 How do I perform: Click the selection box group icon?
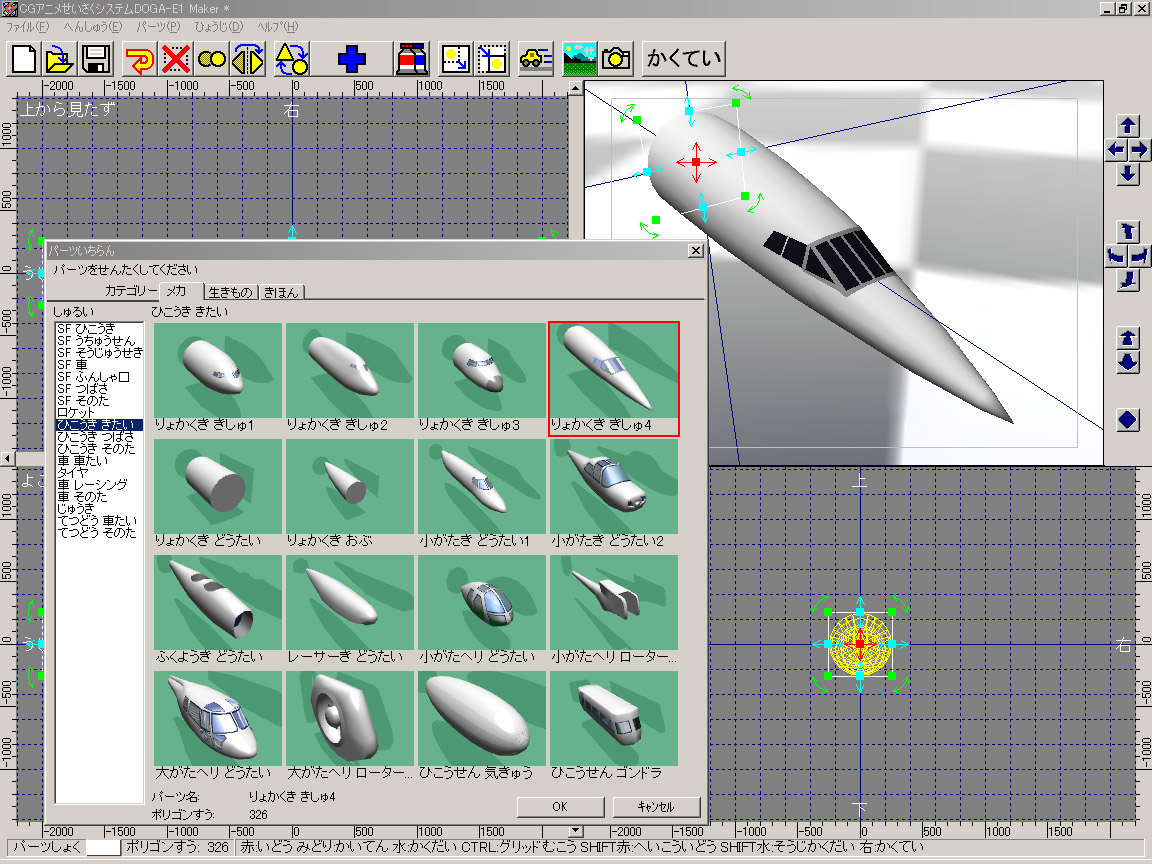point(456,59)
